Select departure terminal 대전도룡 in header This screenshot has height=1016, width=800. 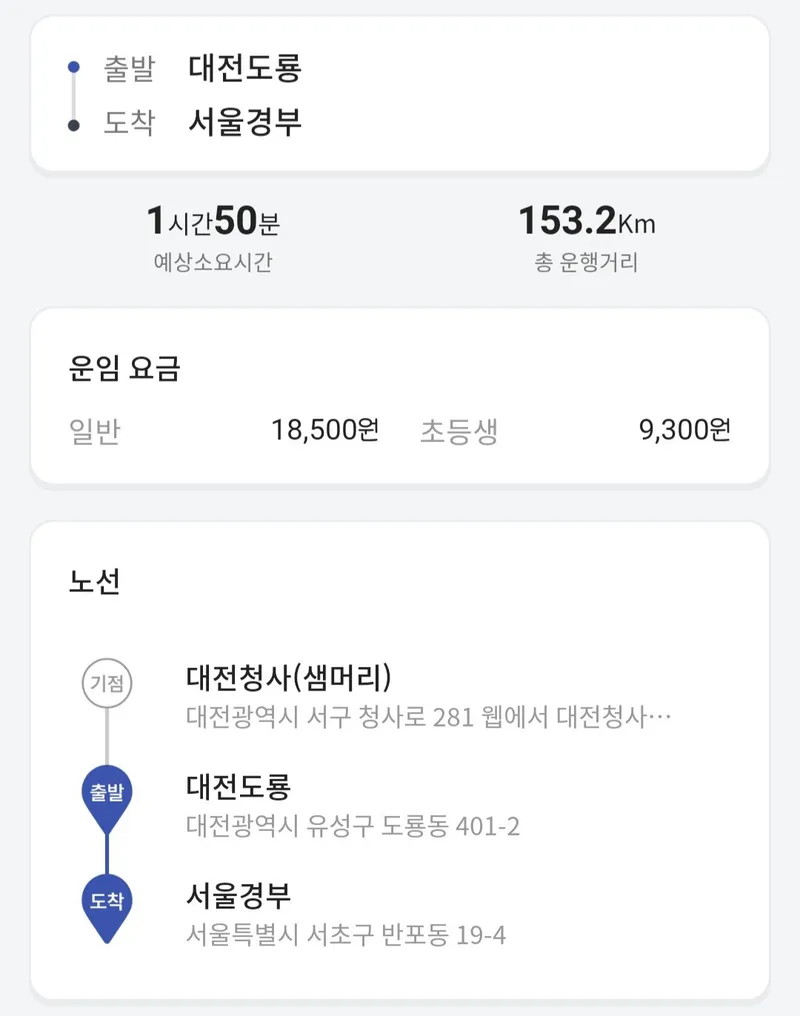coord(245,68)
